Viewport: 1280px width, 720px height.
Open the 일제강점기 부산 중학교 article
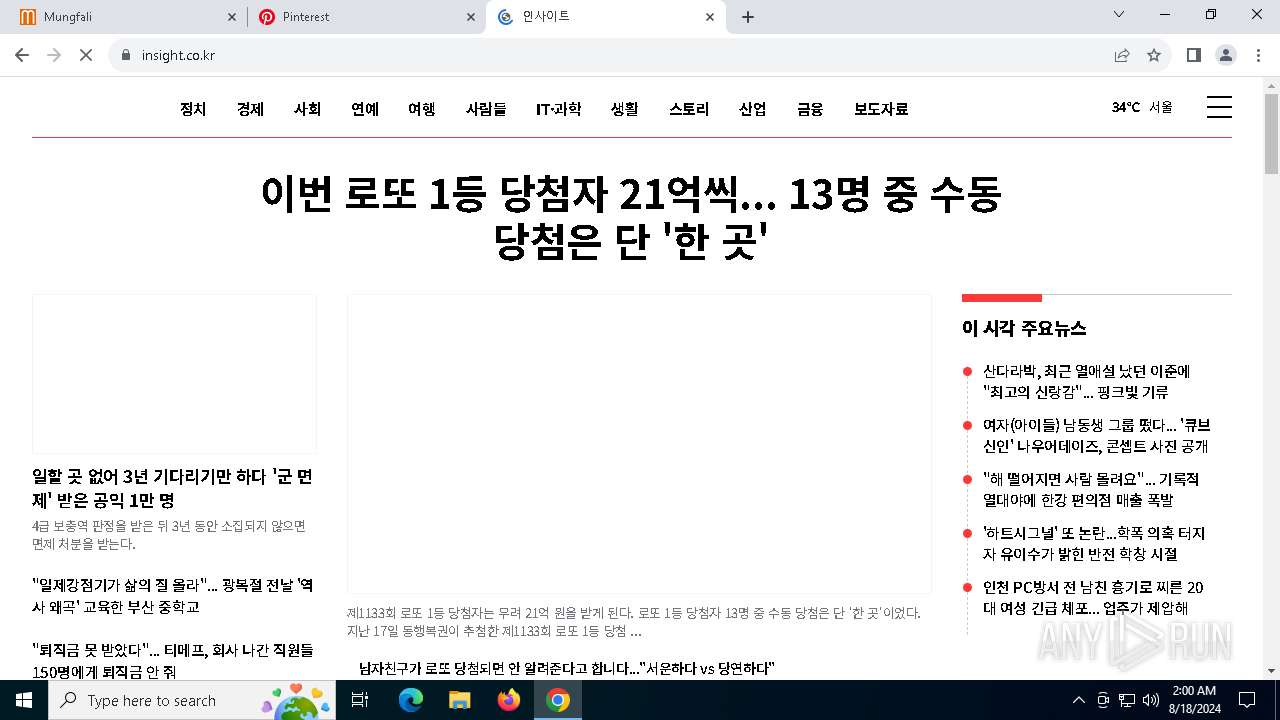click(x=173, y=595)
